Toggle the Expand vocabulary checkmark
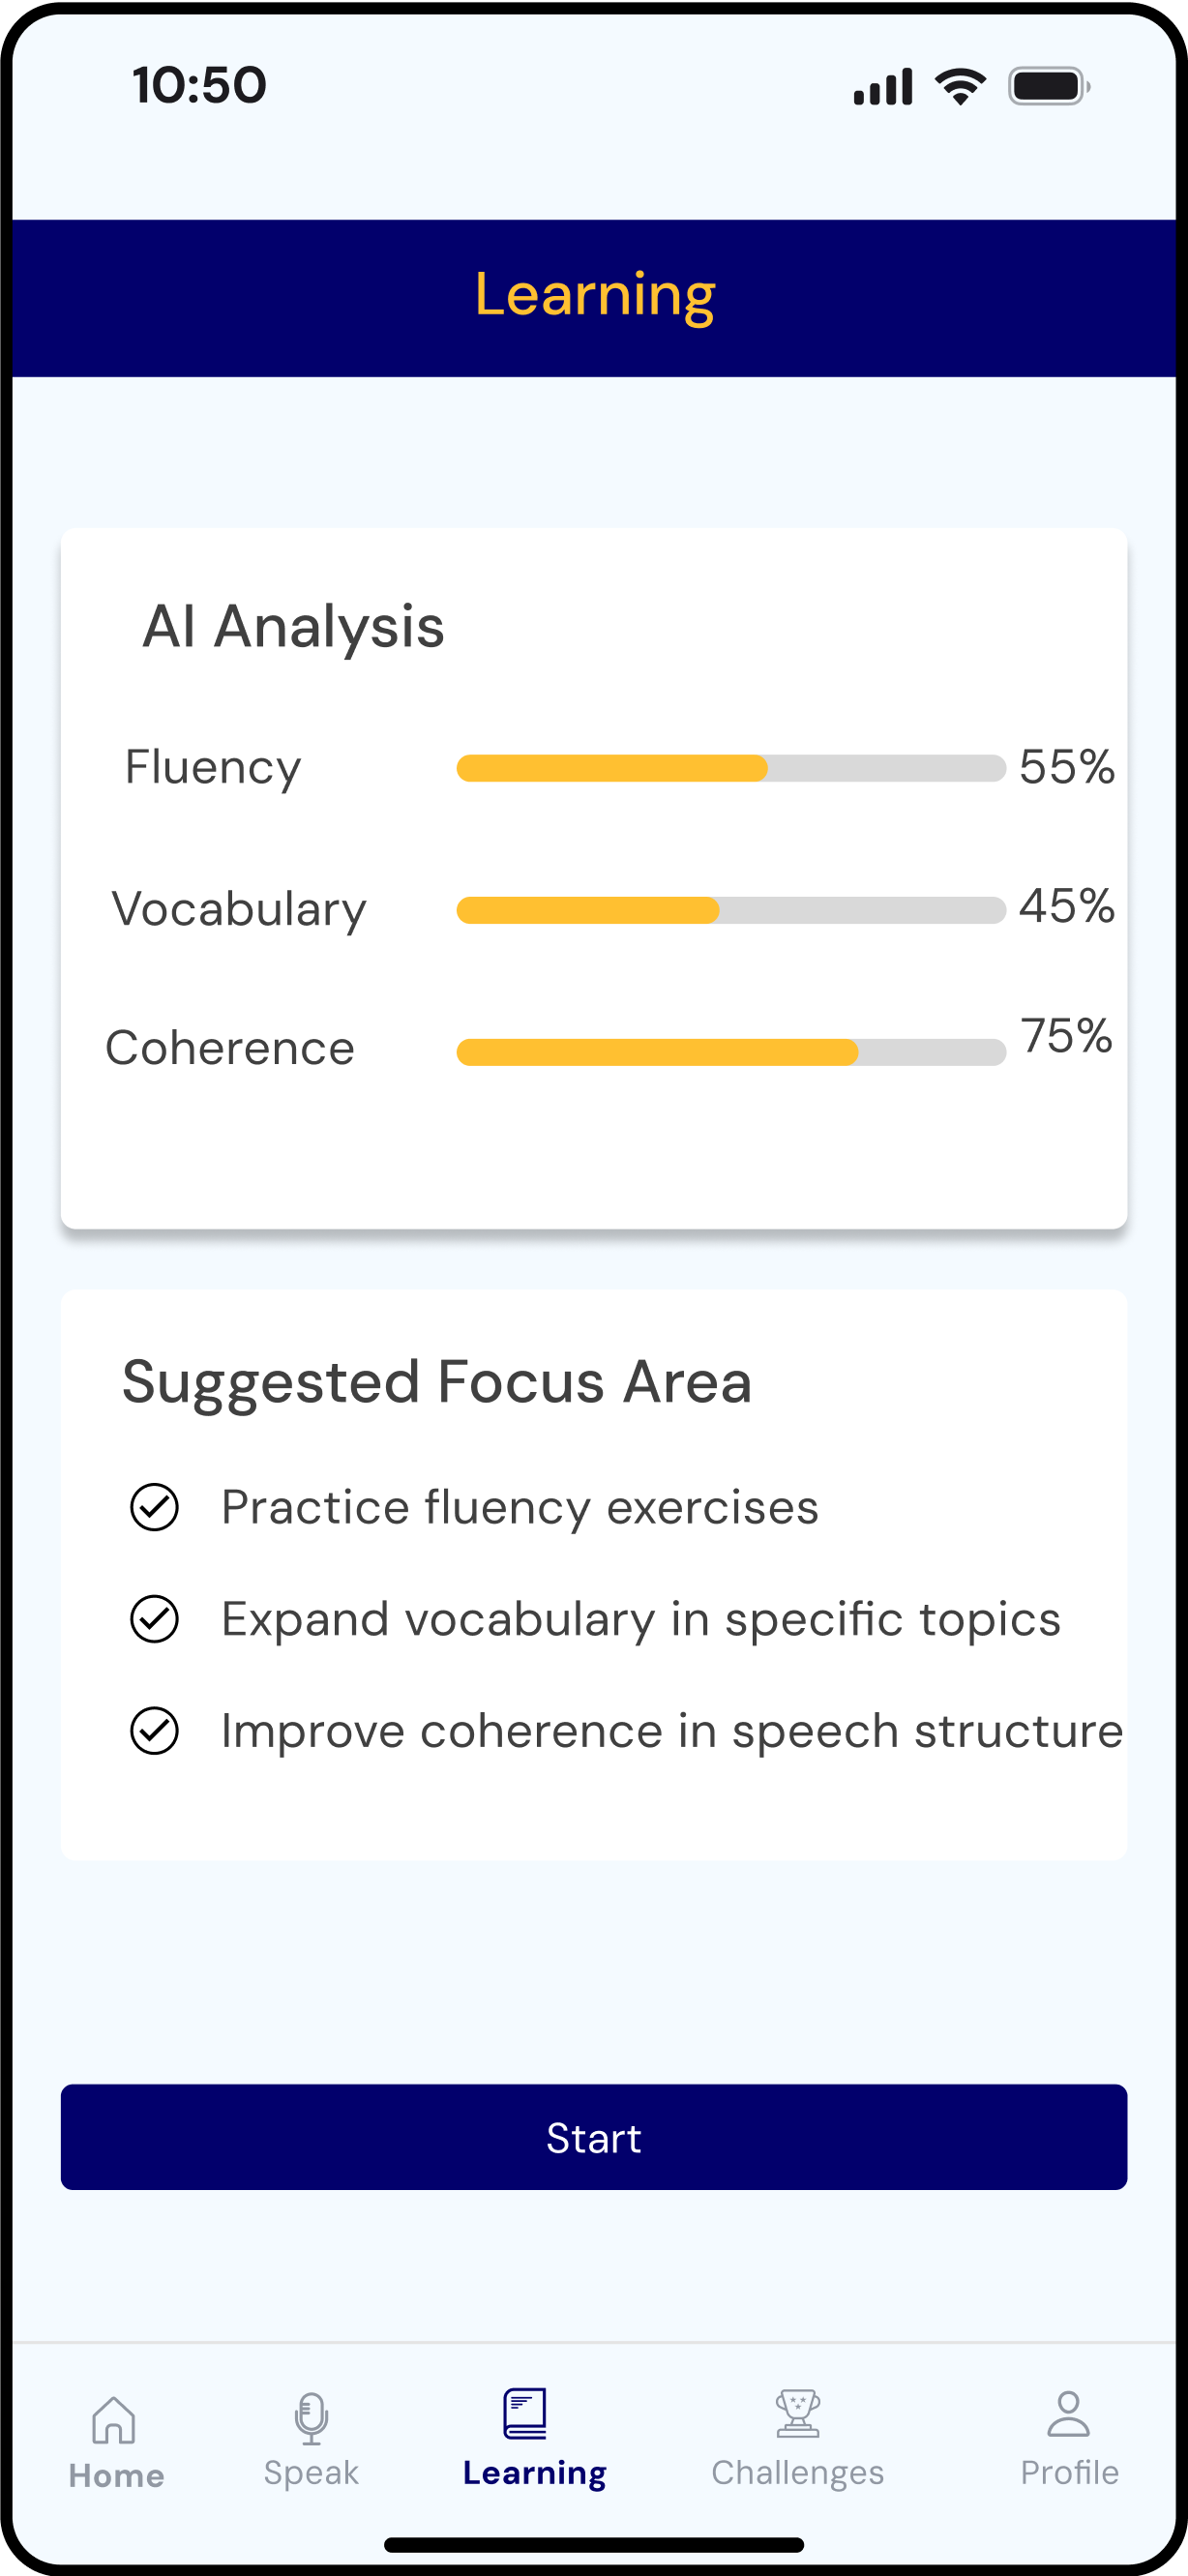The height and width of the screenshot is (2576, 1188). 155,1619
